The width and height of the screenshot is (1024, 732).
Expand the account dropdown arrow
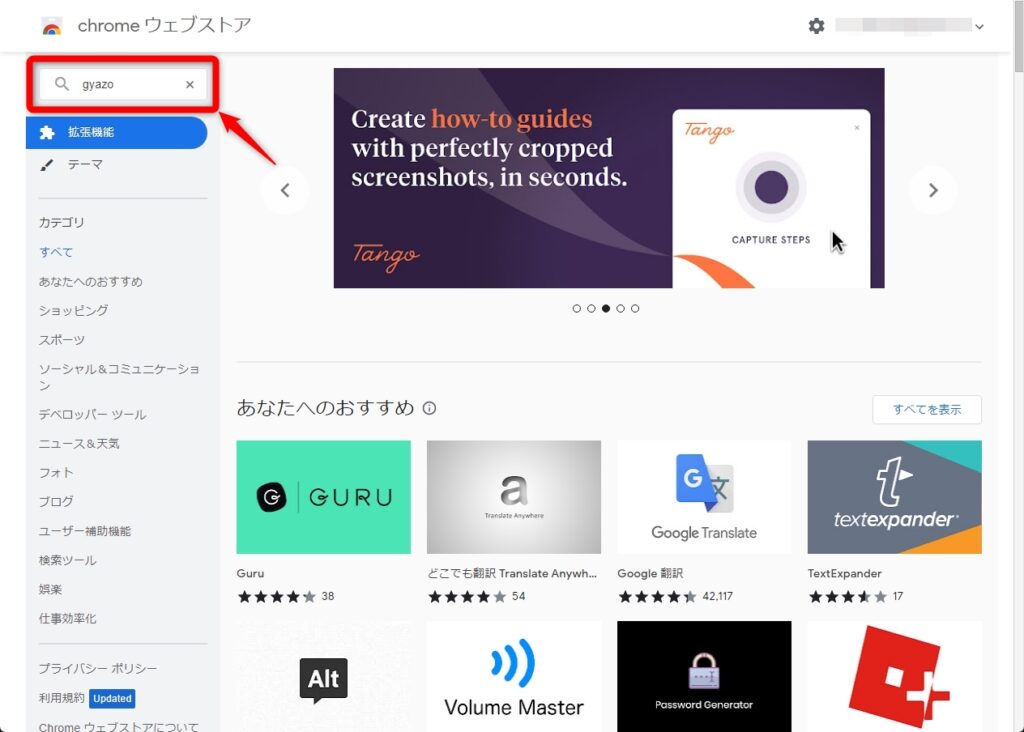[x=979, y=27]
